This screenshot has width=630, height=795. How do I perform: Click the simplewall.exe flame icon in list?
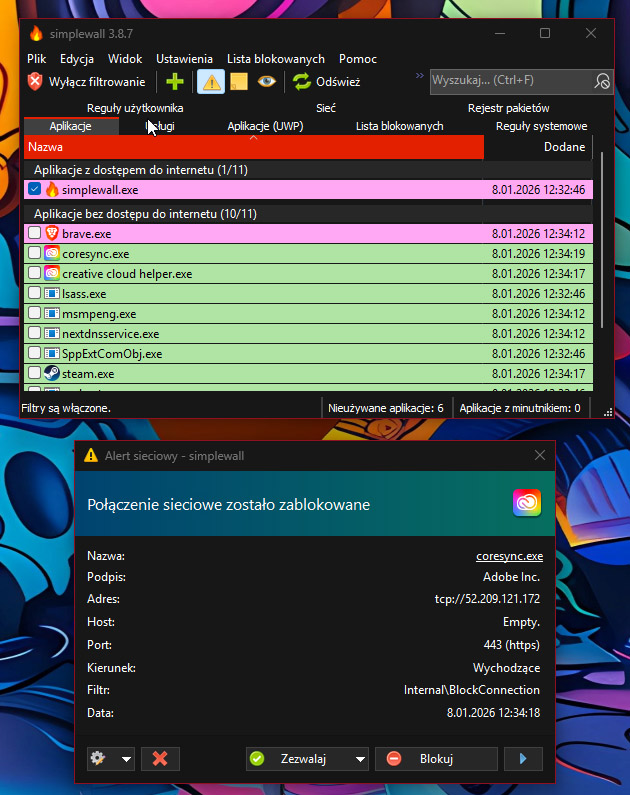(x=52, y=189)
